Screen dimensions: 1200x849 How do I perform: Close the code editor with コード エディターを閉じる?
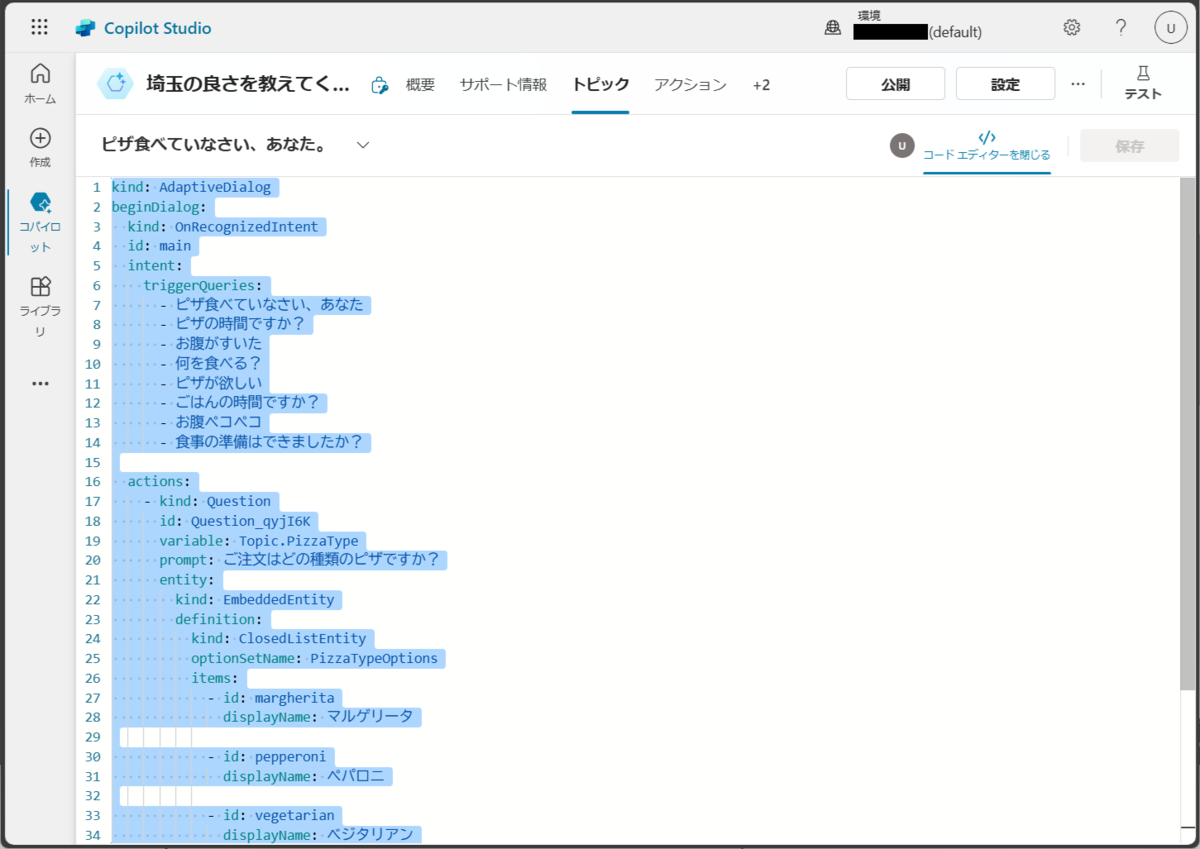(987, 146)
